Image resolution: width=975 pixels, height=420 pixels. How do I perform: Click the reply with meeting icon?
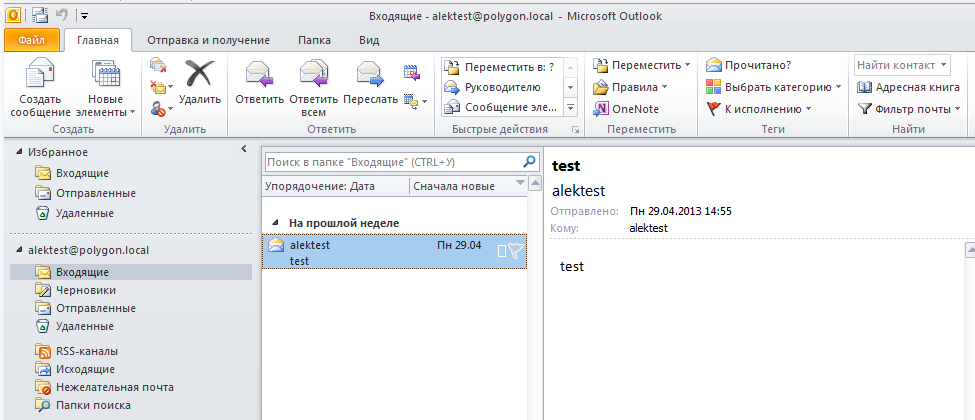(x=412, y=72)
